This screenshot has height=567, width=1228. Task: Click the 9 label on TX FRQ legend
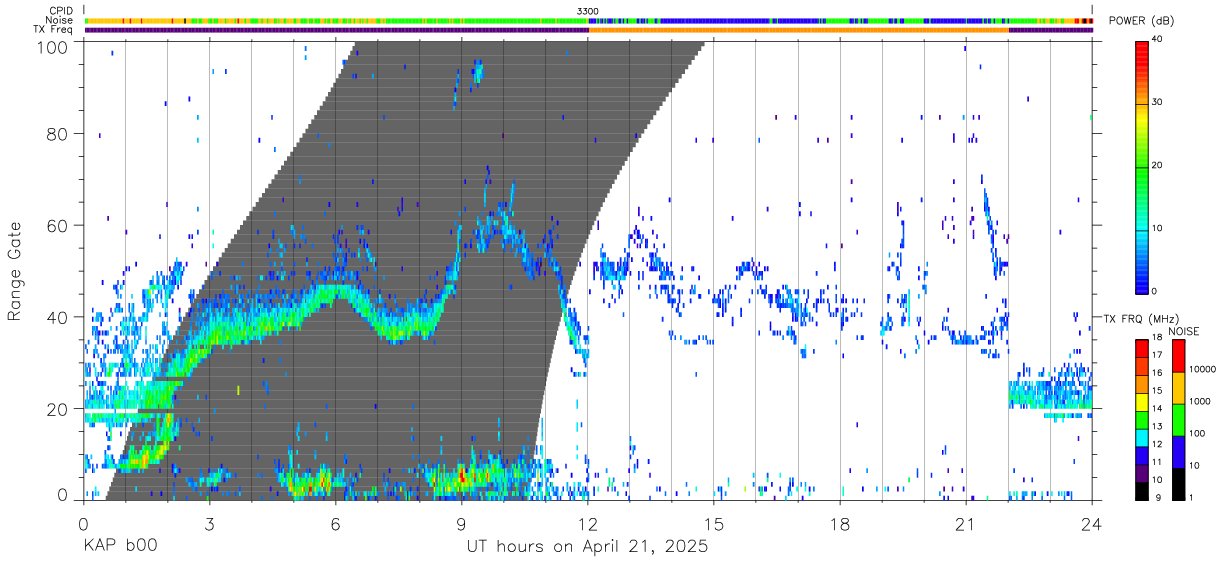click(1158, 497)
